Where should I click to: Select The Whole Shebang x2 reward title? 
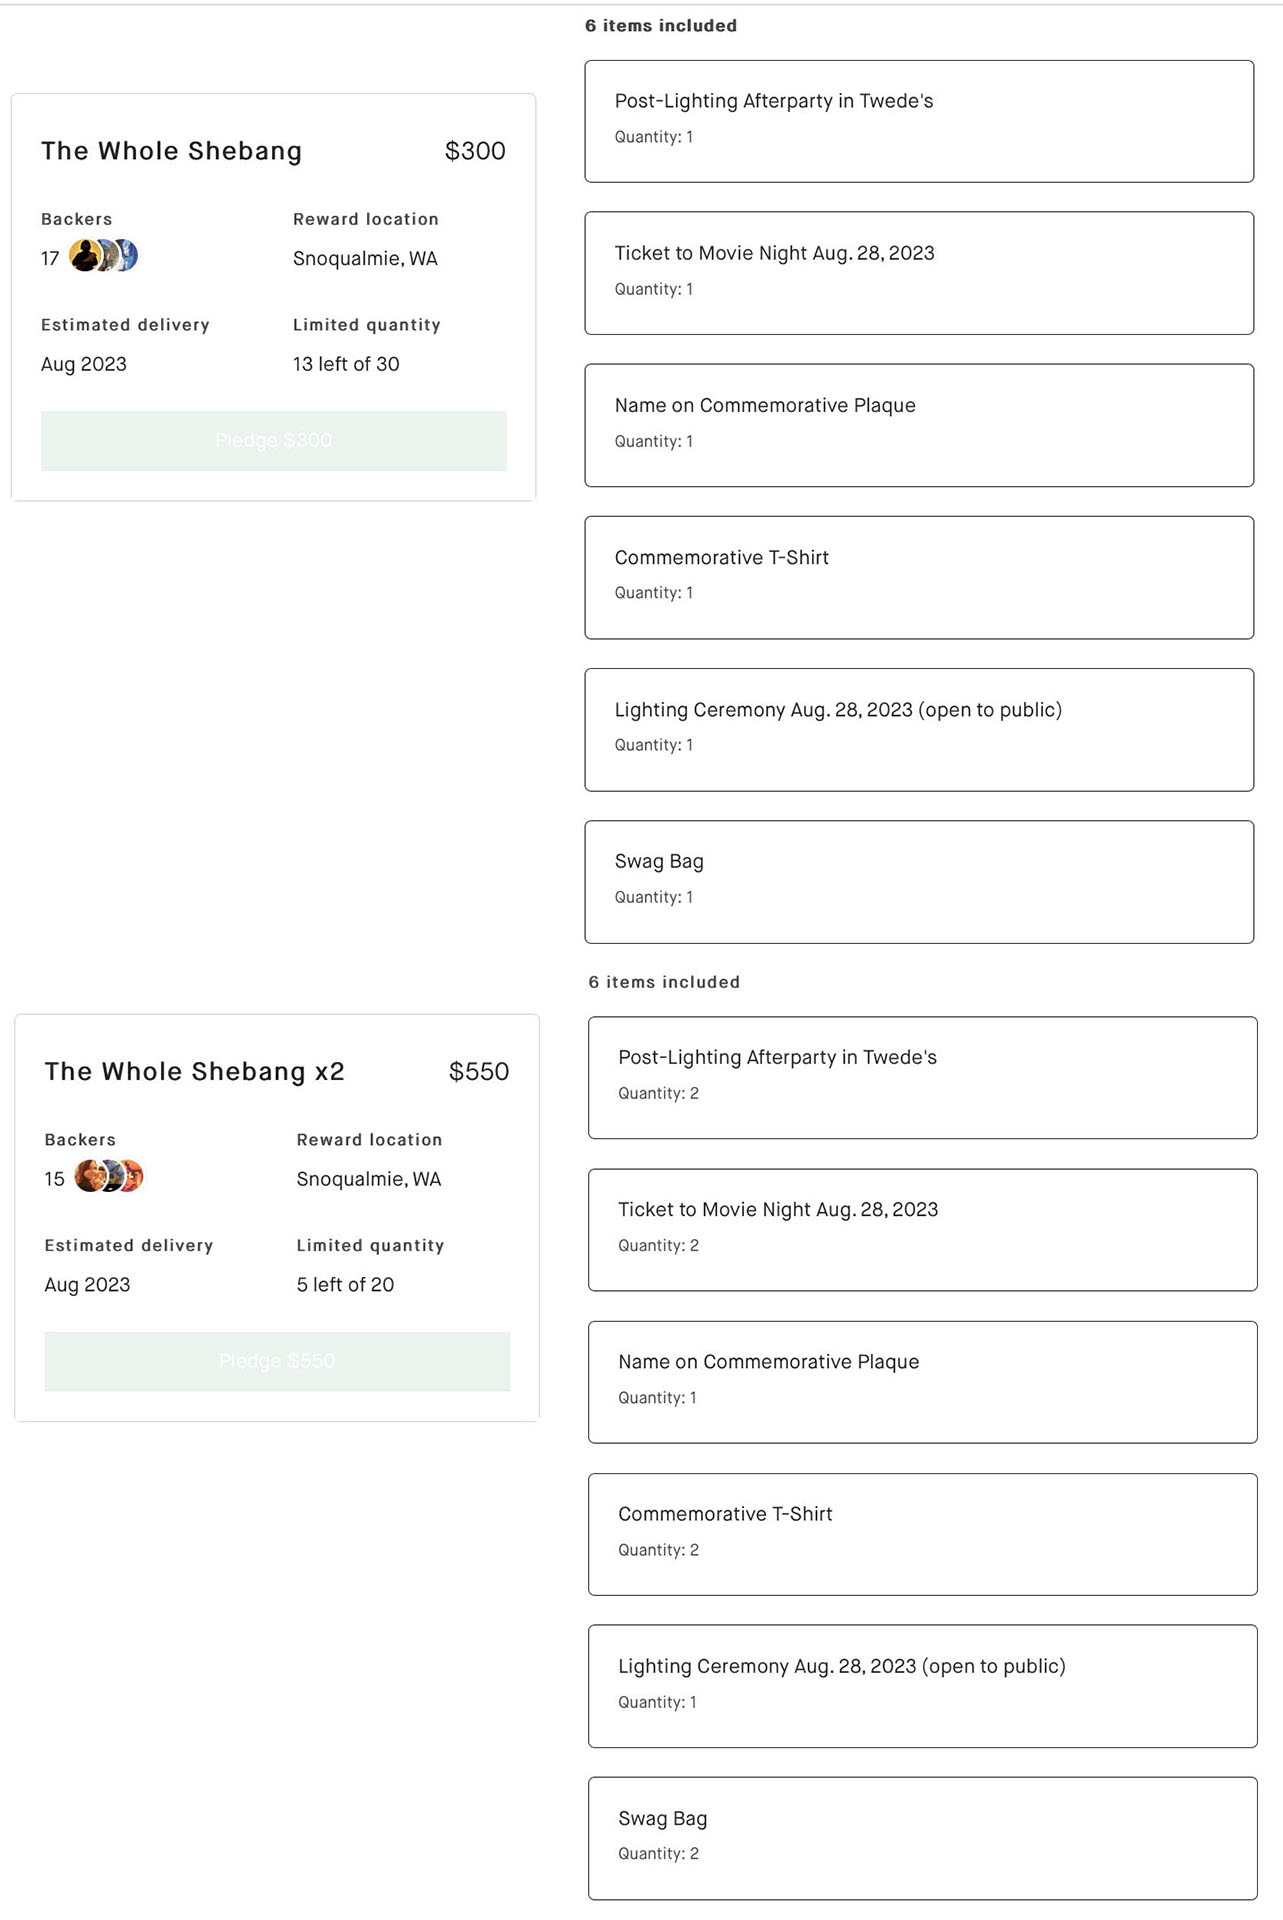coord(194,1071)
